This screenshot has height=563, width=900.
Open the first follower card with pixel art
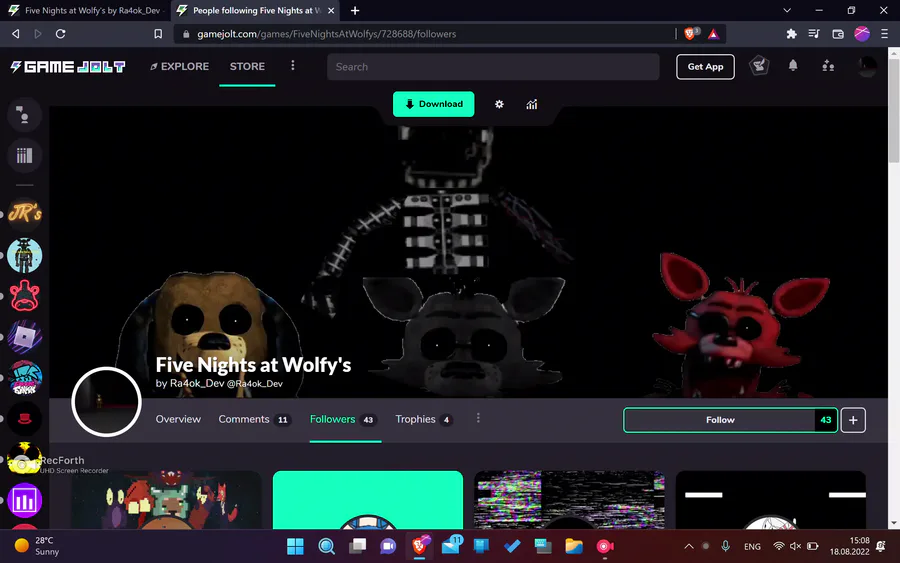pos(166,500)
